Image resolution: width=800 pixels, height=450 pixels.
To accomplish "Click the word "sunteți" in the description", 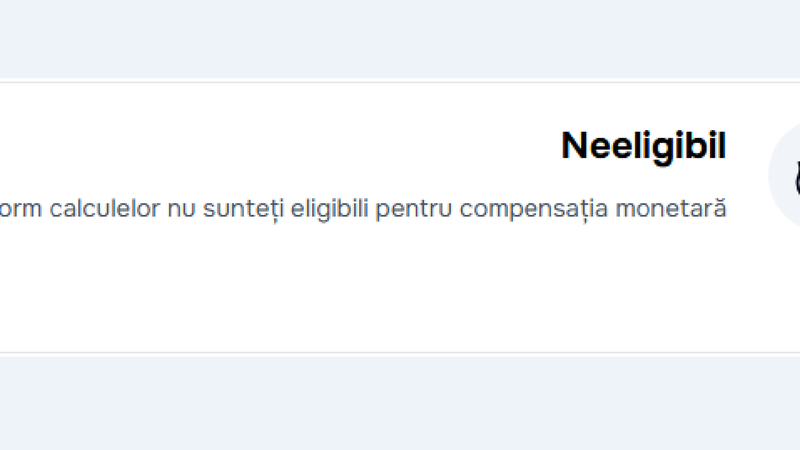I will click(243, 209).
